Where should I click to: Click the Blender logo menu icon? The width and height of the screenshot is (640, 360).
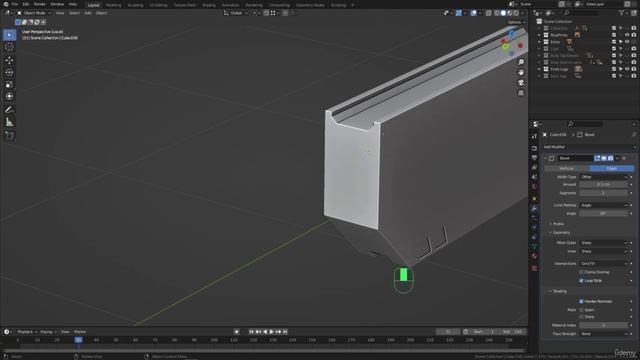point(6,4)
